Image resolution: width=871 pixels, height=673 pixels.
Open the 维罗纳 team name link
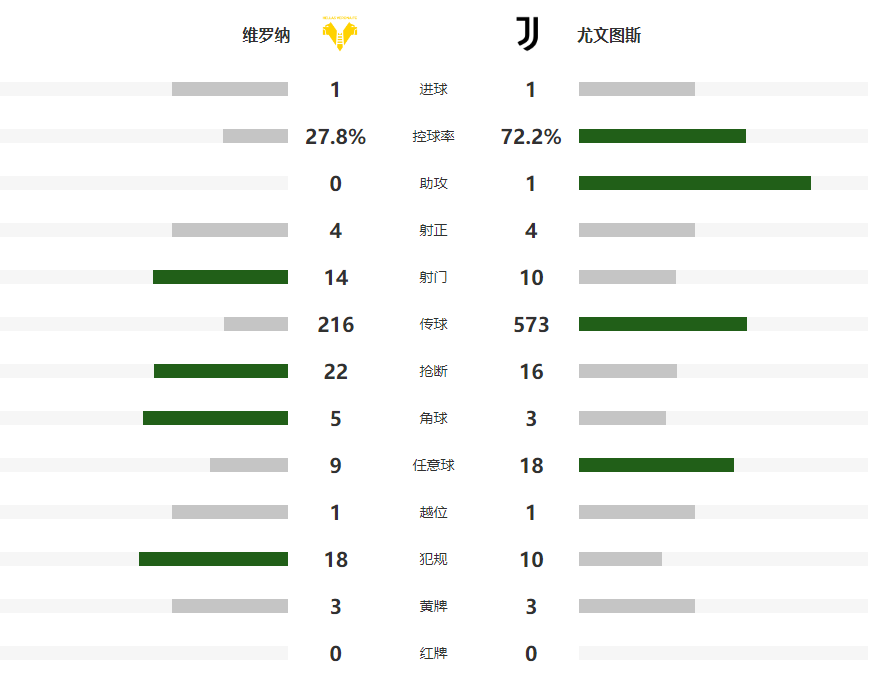[x=266, y=35]
